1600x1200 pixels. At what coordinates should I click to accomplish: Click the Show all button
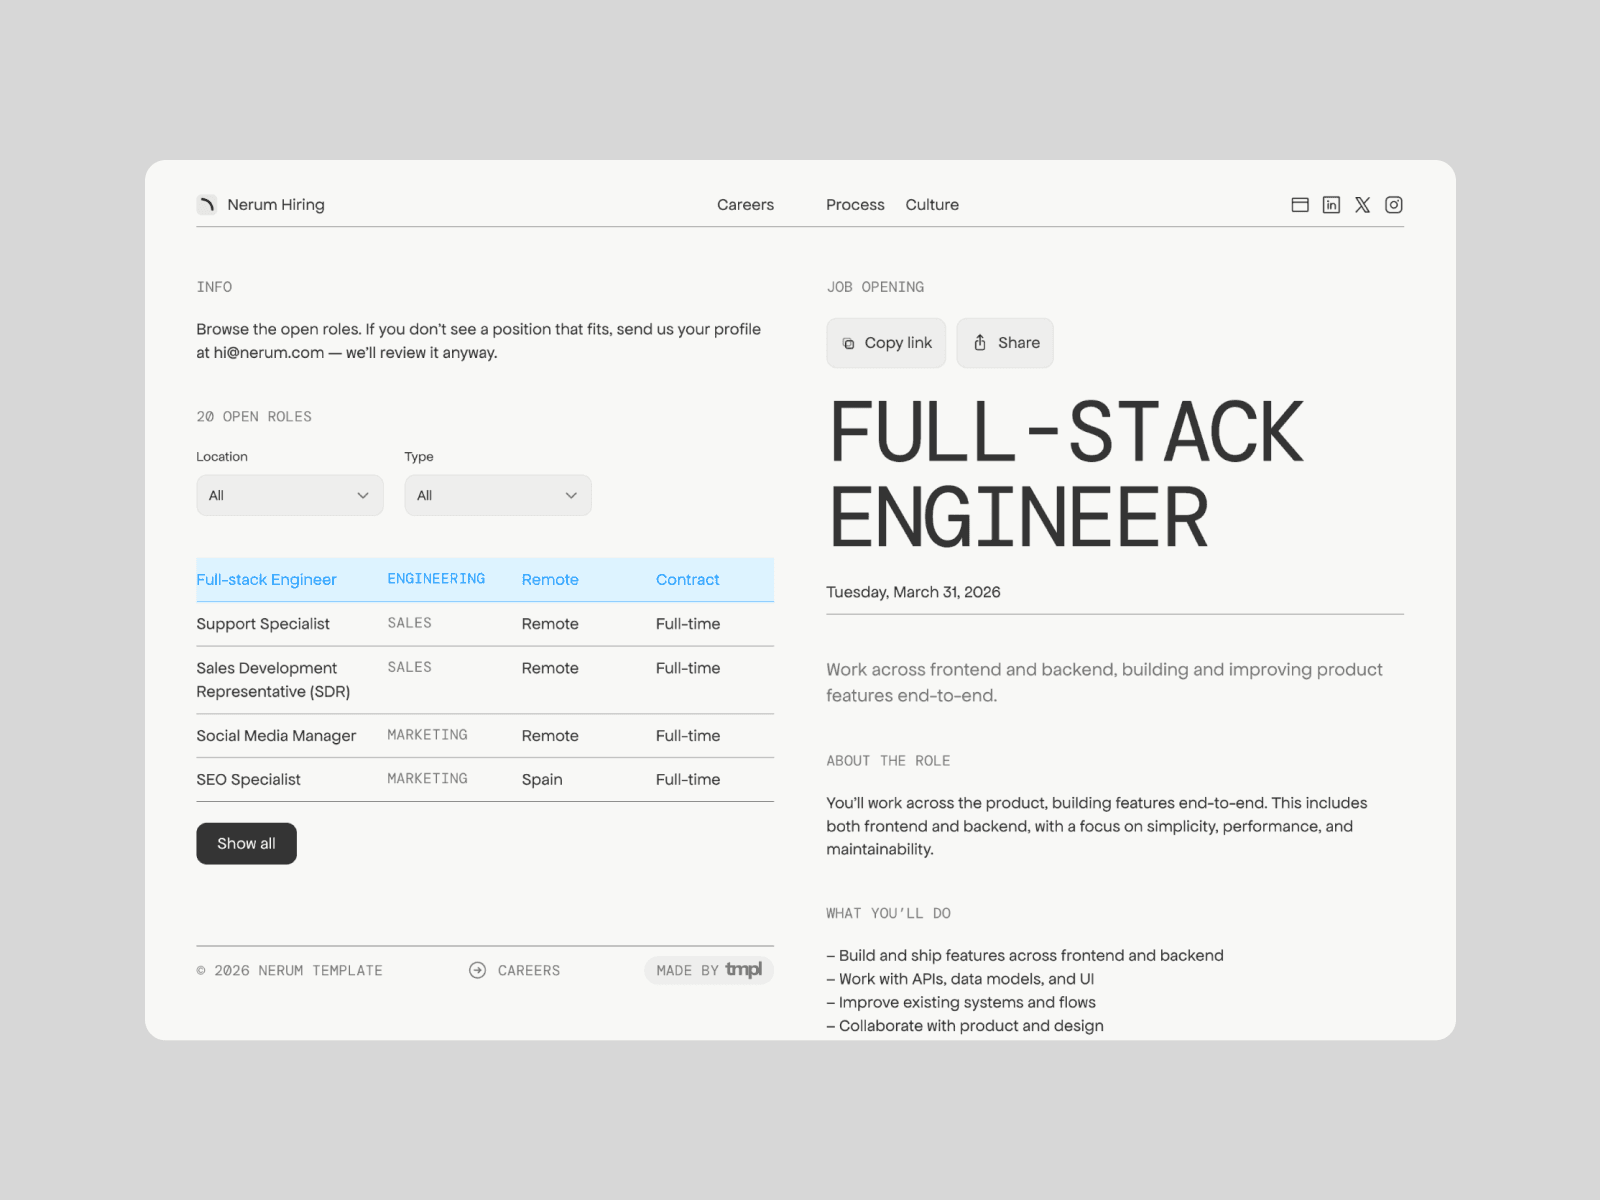(x=246, y=843)
